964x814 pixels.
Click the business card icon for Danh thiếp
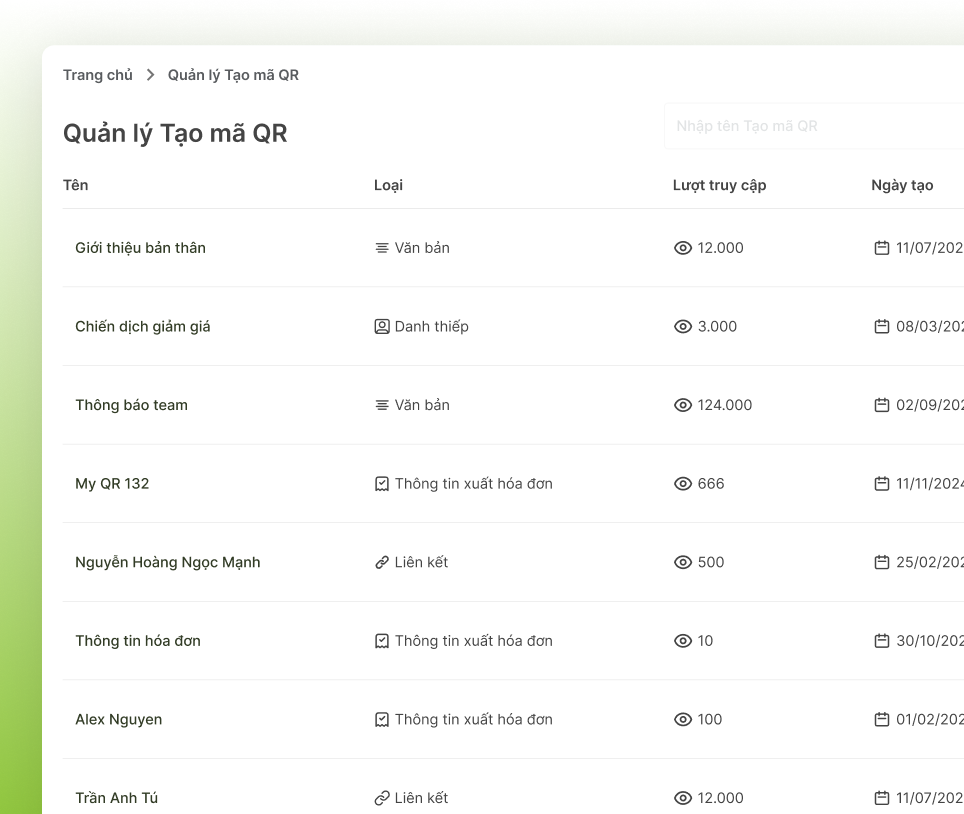point(382,327)
